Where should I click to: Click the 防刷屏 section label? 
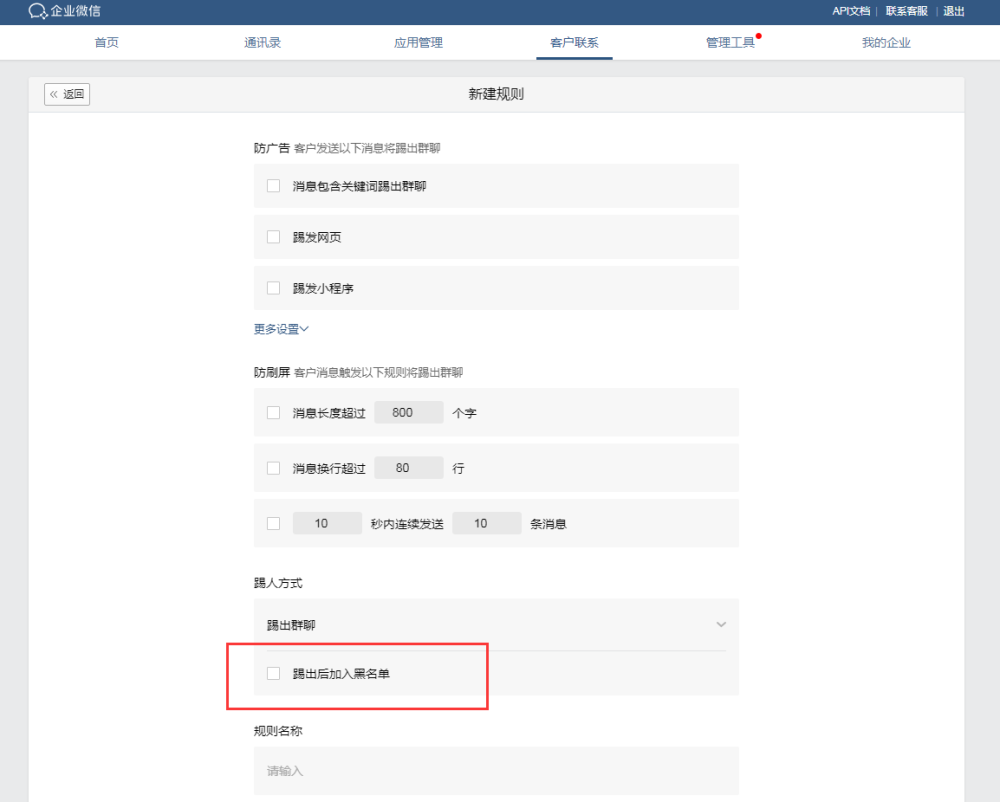(272, 372)
